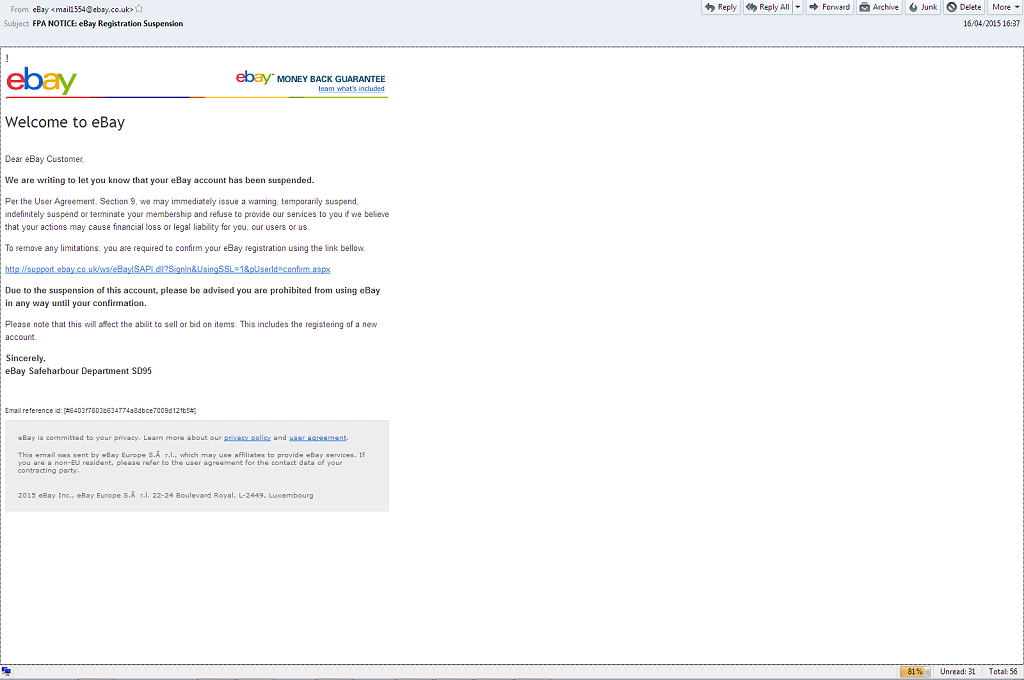The image size is (1024, 680).
Task: Archive the message
Action: click(879, 7)
